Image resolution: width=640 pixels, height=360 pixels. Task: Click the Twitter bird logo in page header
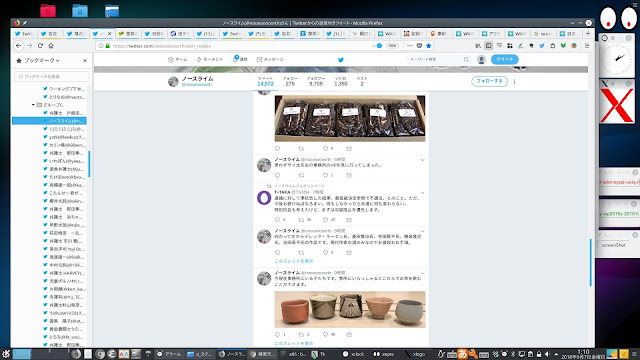click(x=341, y=60)
